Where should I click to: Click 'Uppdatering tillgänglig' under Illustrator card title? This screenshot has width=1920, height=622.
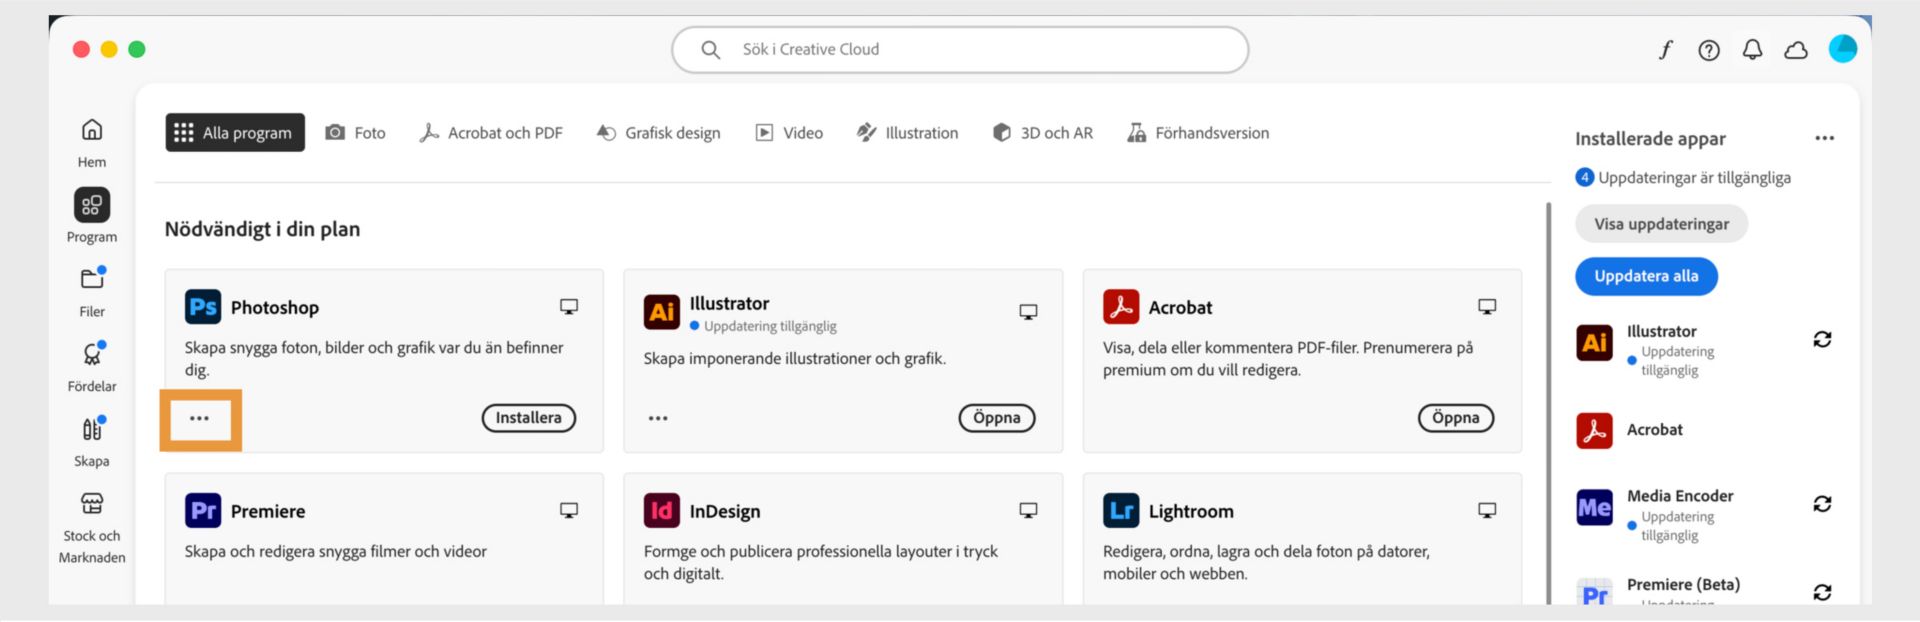click(770, 327)
